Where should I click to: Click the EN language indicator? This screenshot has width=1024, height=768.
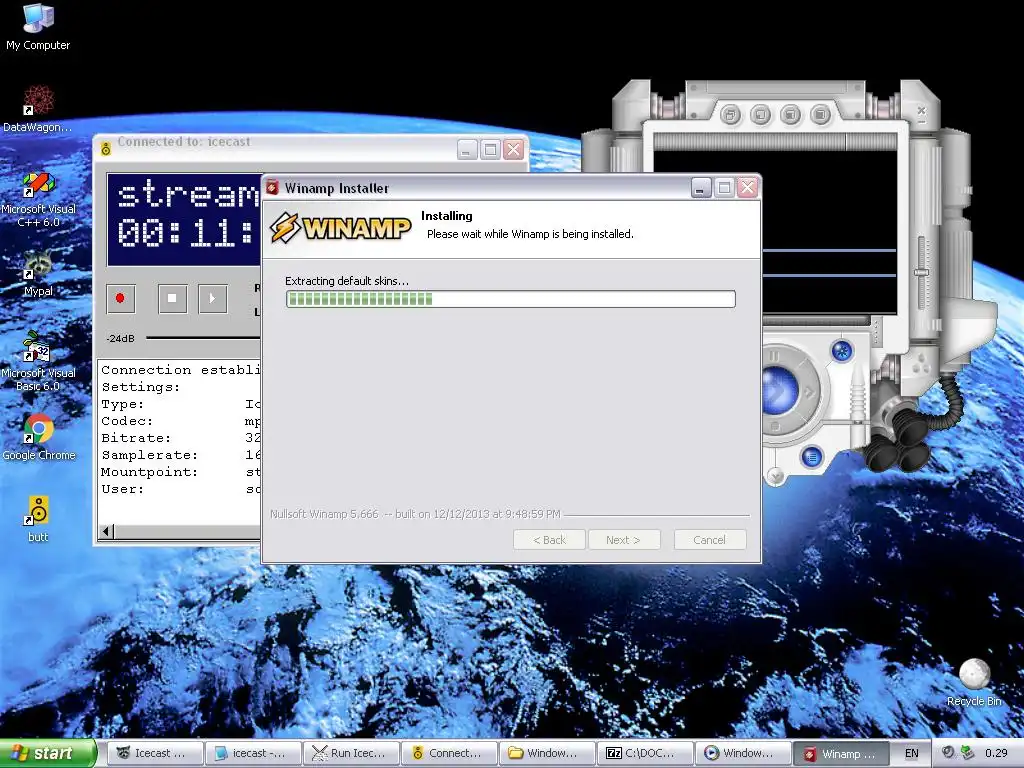point(912,753)
